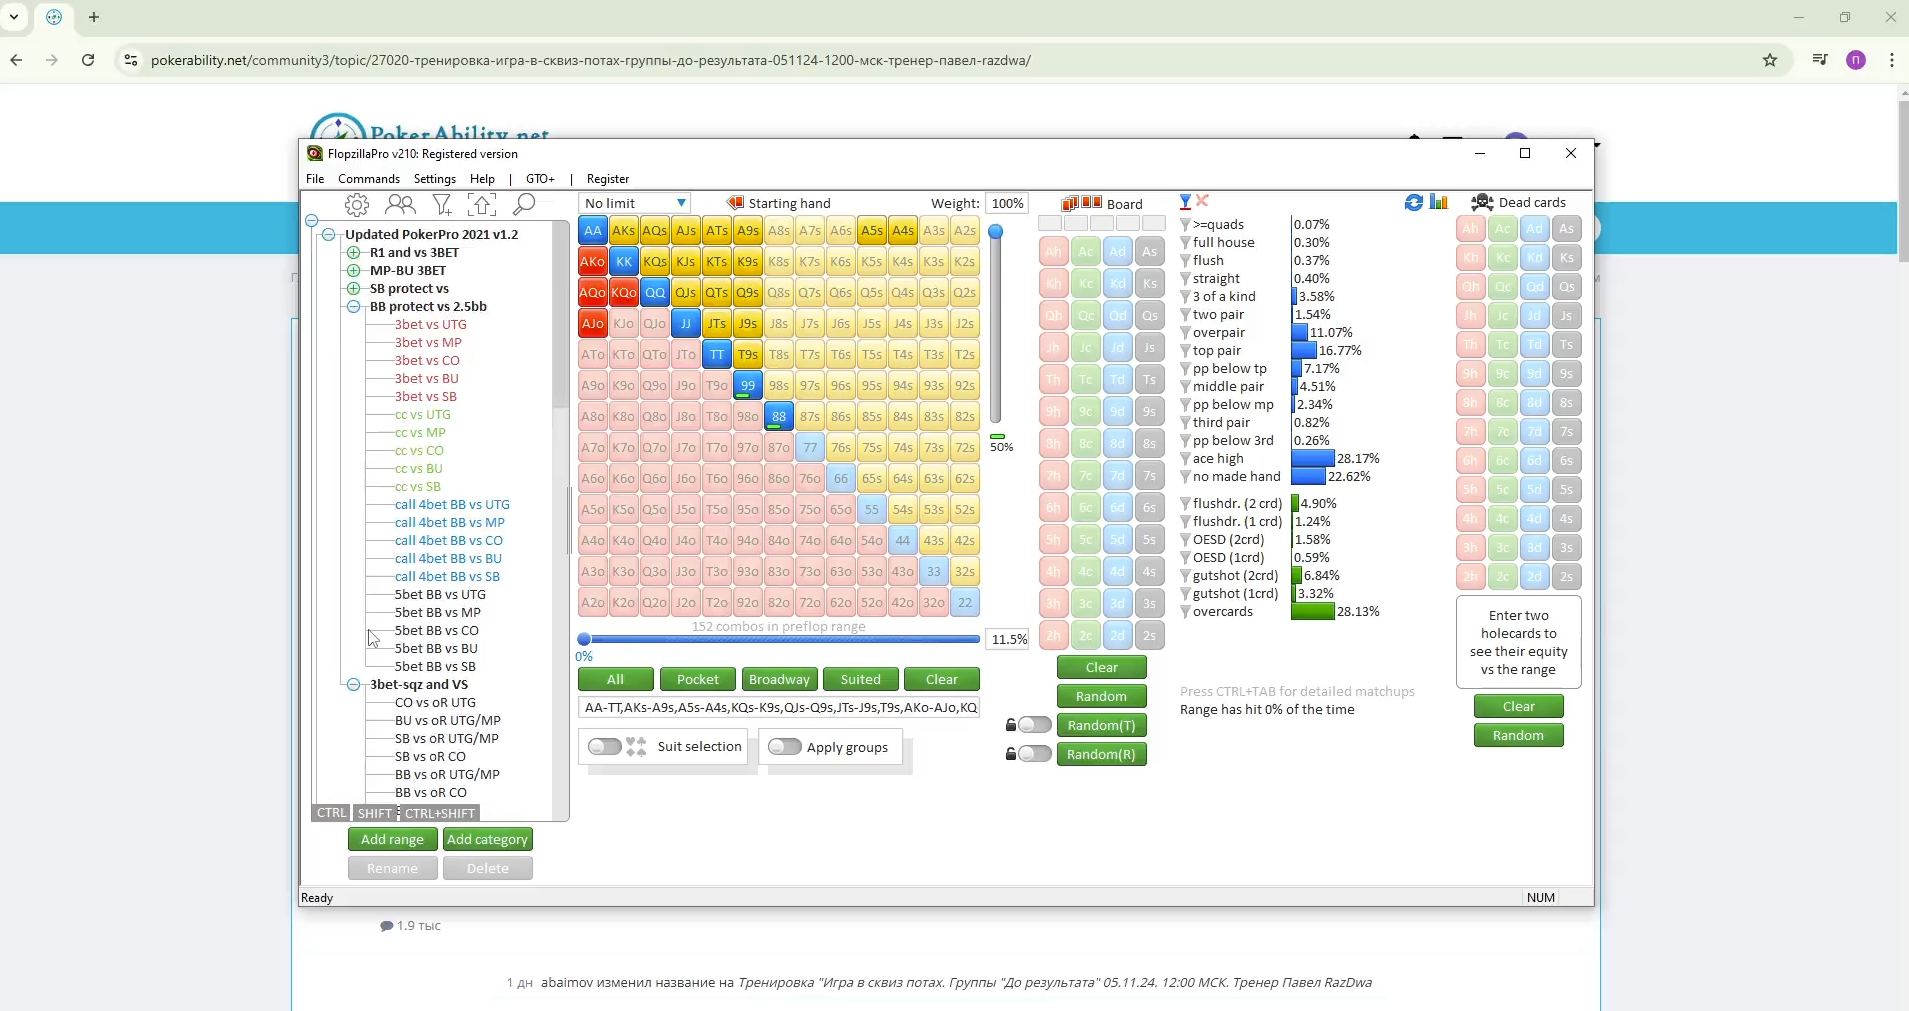Click the blue filter funnel icon above statistics
Viewport: 1909px width, 1011px height.
coord(1185,202)
